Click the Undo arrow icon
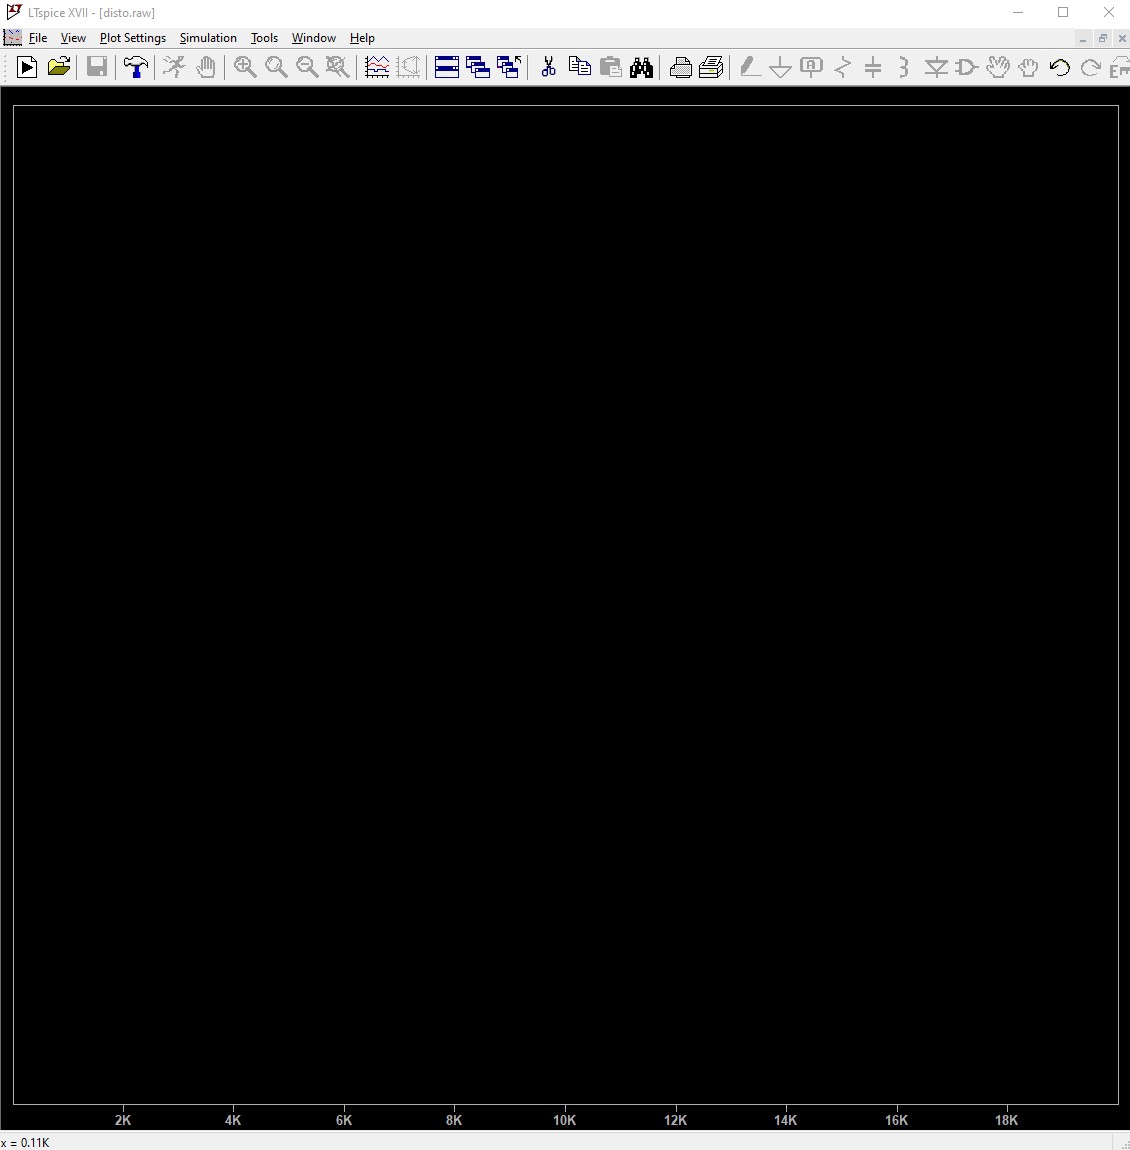 click(x=1060, y=67)
